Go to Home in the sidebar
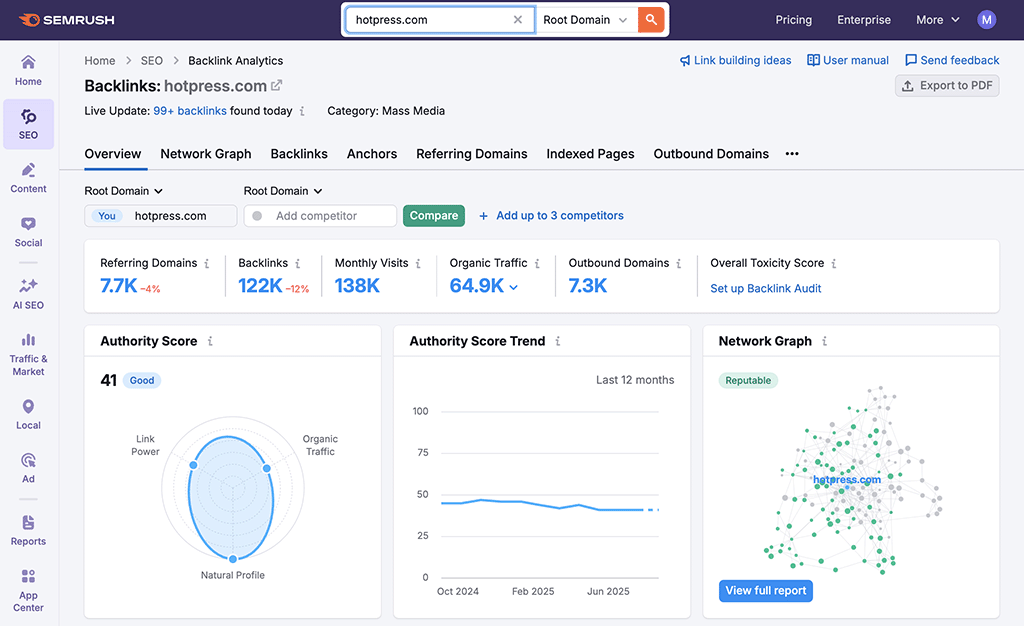This screenshot has width=1024, height=626. 28,70
